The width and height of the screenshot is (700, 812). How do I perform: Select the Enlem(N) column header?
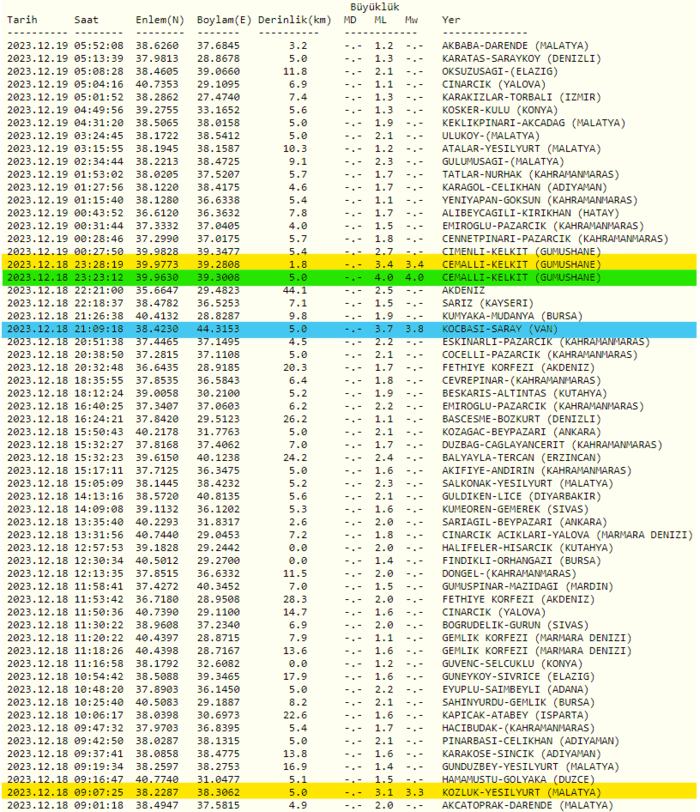coord(159,20)
